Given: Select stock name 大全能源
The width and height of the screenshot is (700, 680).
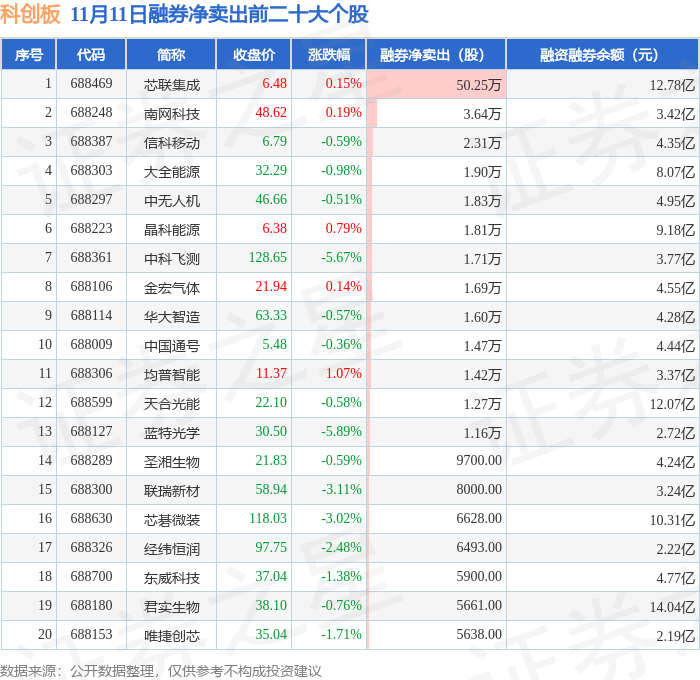Looking at the screenshot, I should 171,172.
